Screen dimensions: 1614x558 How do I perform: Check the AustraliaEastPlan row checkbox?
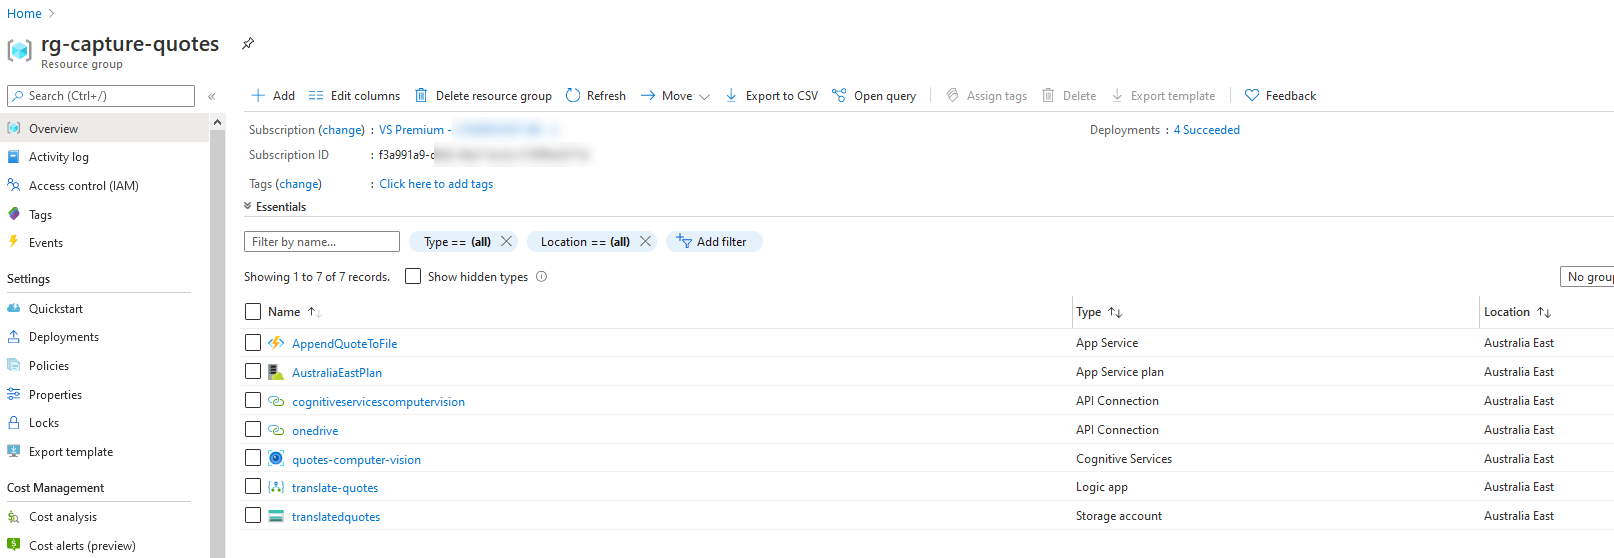(x=253, y=371)
